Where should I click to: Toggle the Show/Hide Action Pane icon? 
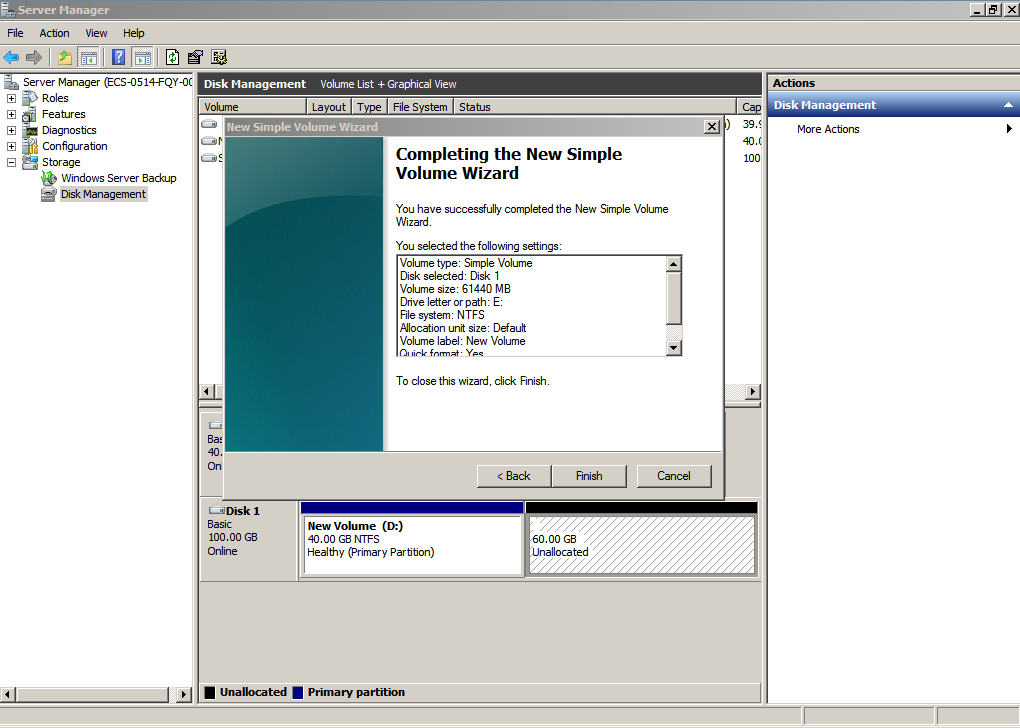142,57
